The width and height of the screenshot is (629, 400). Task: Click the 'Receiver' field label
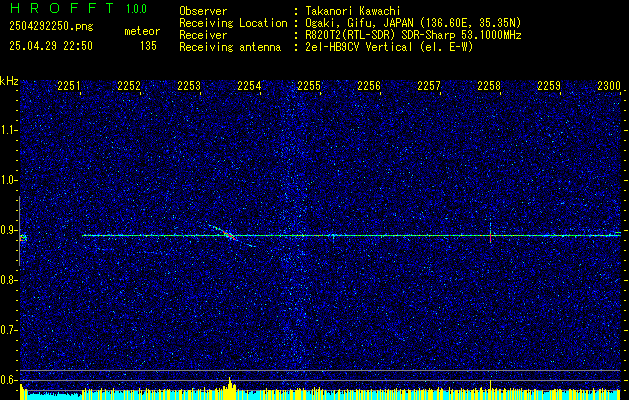(203, 35)
